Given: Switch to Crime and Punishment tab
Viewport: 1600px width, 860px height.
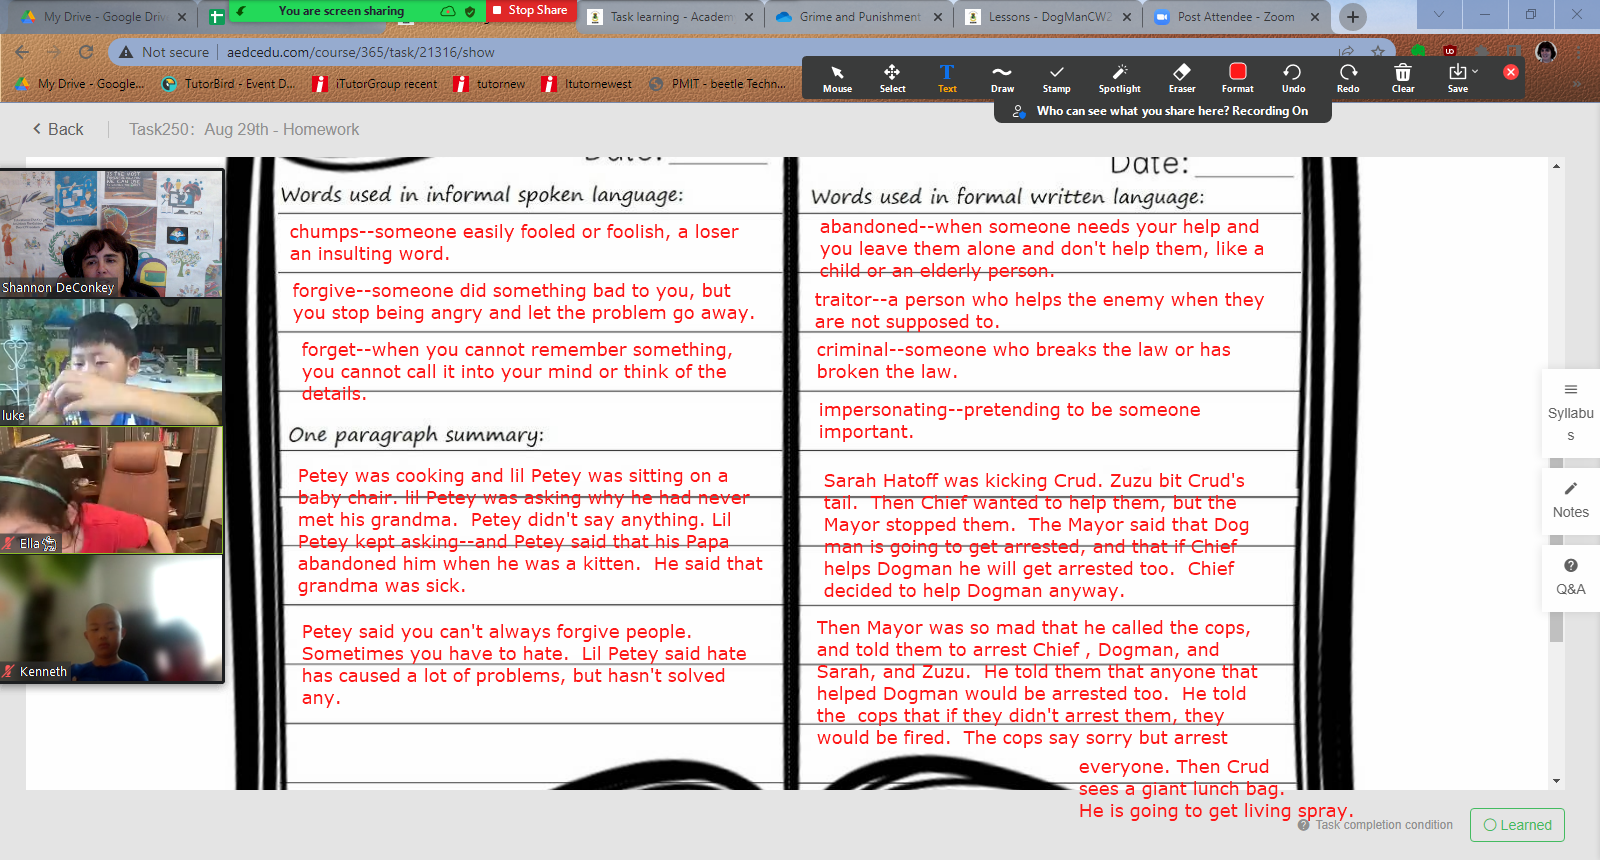Looking at the screenshot, I should (x=860, y=17).
